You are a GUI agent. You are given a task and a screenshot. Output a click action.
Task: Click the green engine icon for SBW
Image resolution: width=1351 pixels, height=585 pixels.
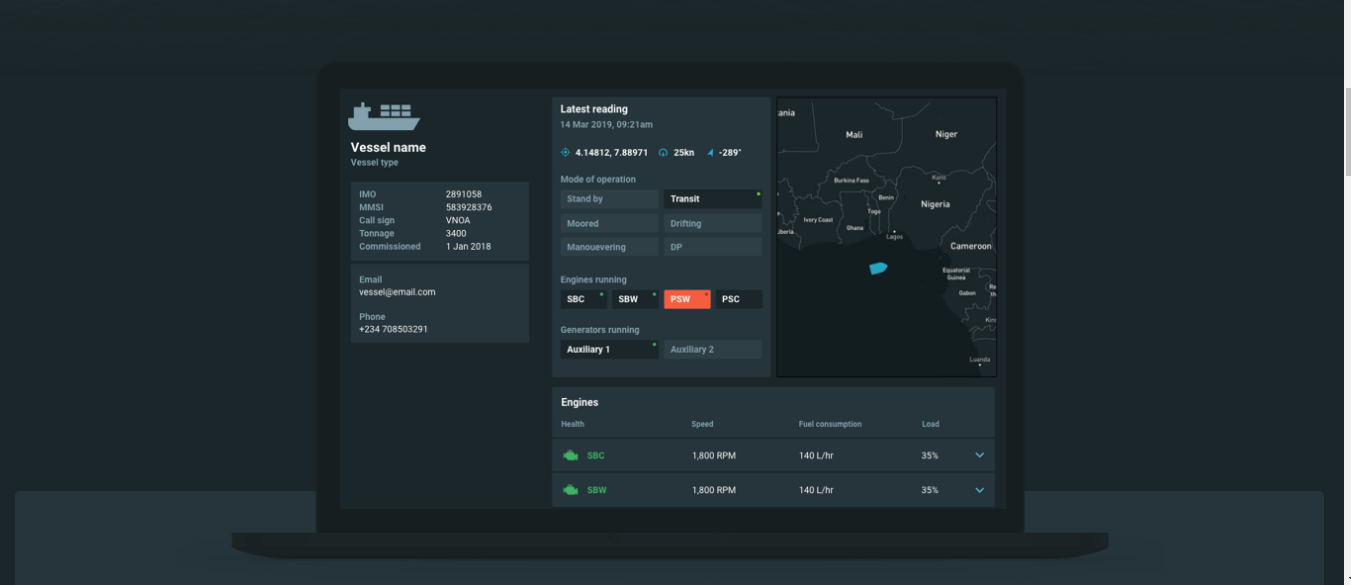(x=571, y=490)
